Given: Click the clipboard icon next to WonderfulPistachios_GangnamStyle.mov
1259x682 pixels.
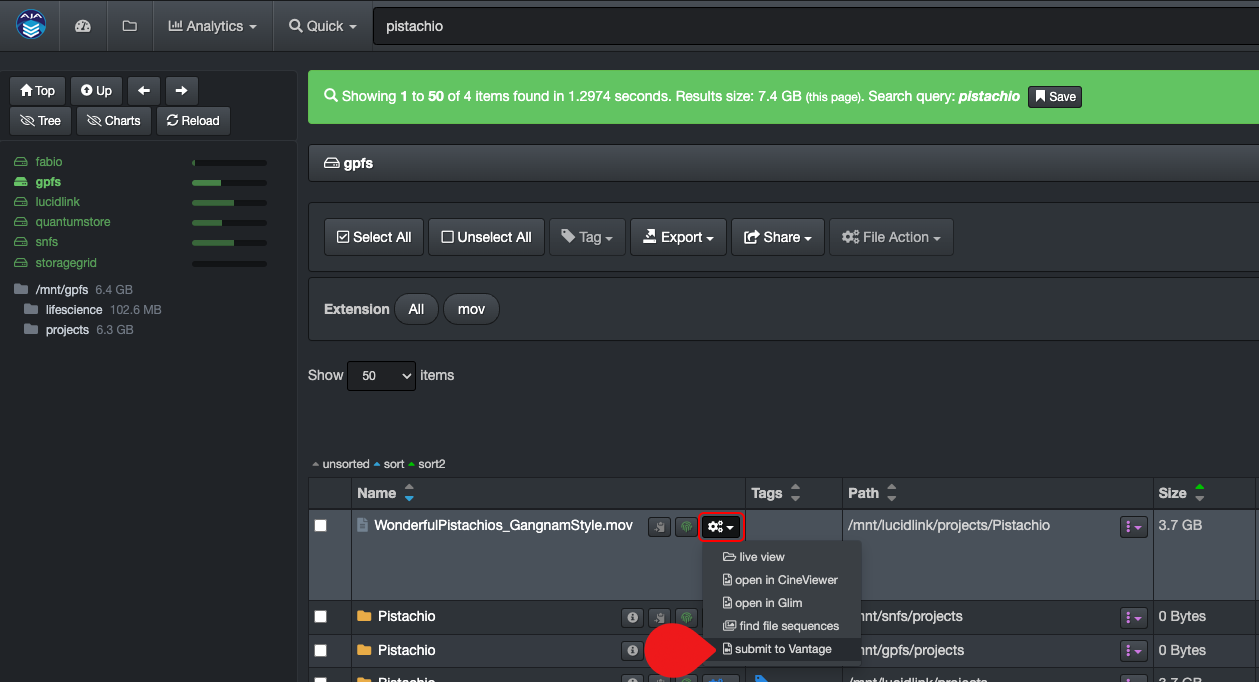Looking at the screenshot, I should pyautogui.click(x=659, y=526).
